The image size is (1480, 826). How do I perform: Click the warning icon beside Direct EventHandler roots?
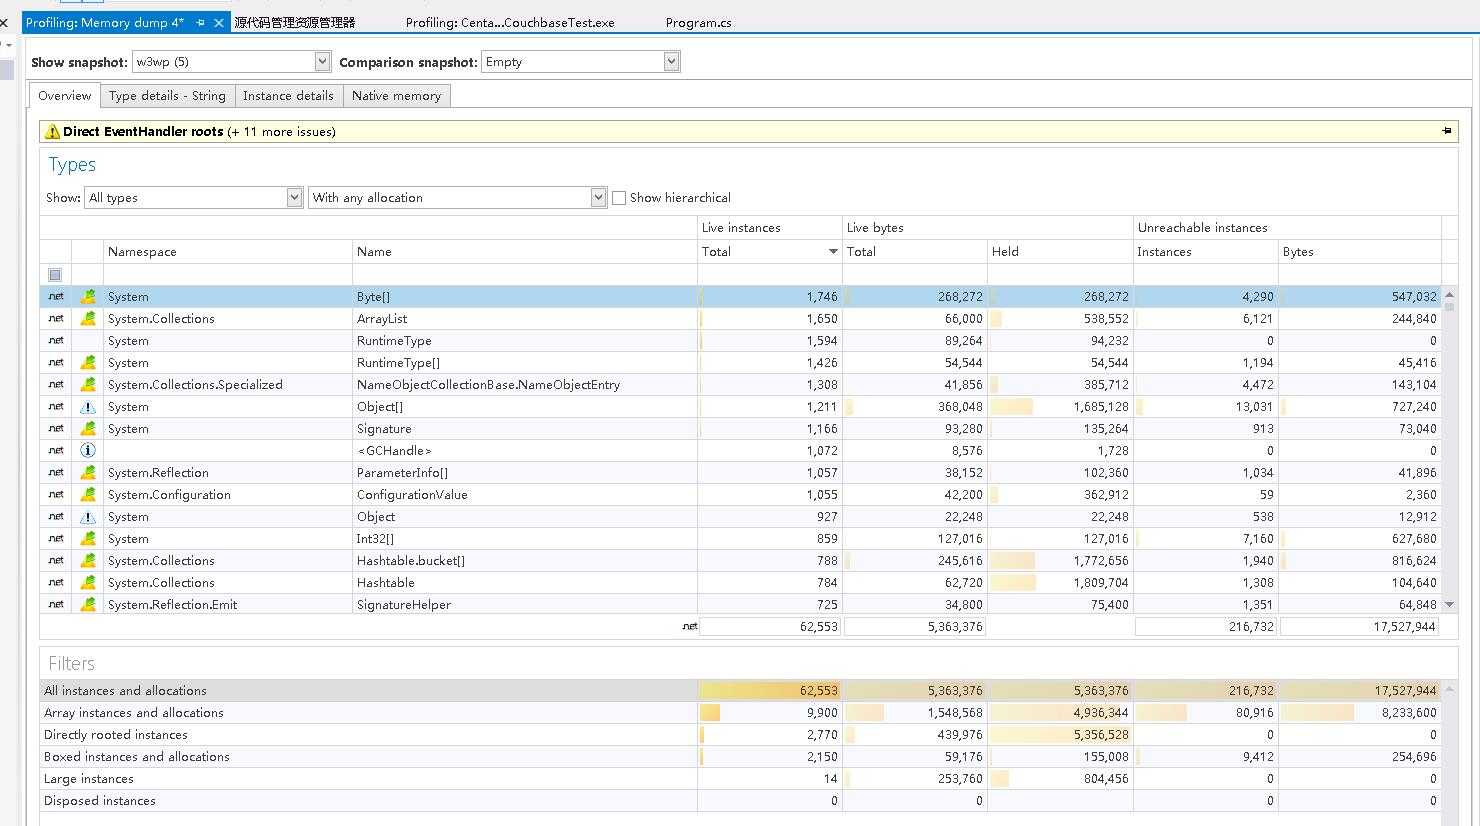pyautogui.click(x=52, y=132)
